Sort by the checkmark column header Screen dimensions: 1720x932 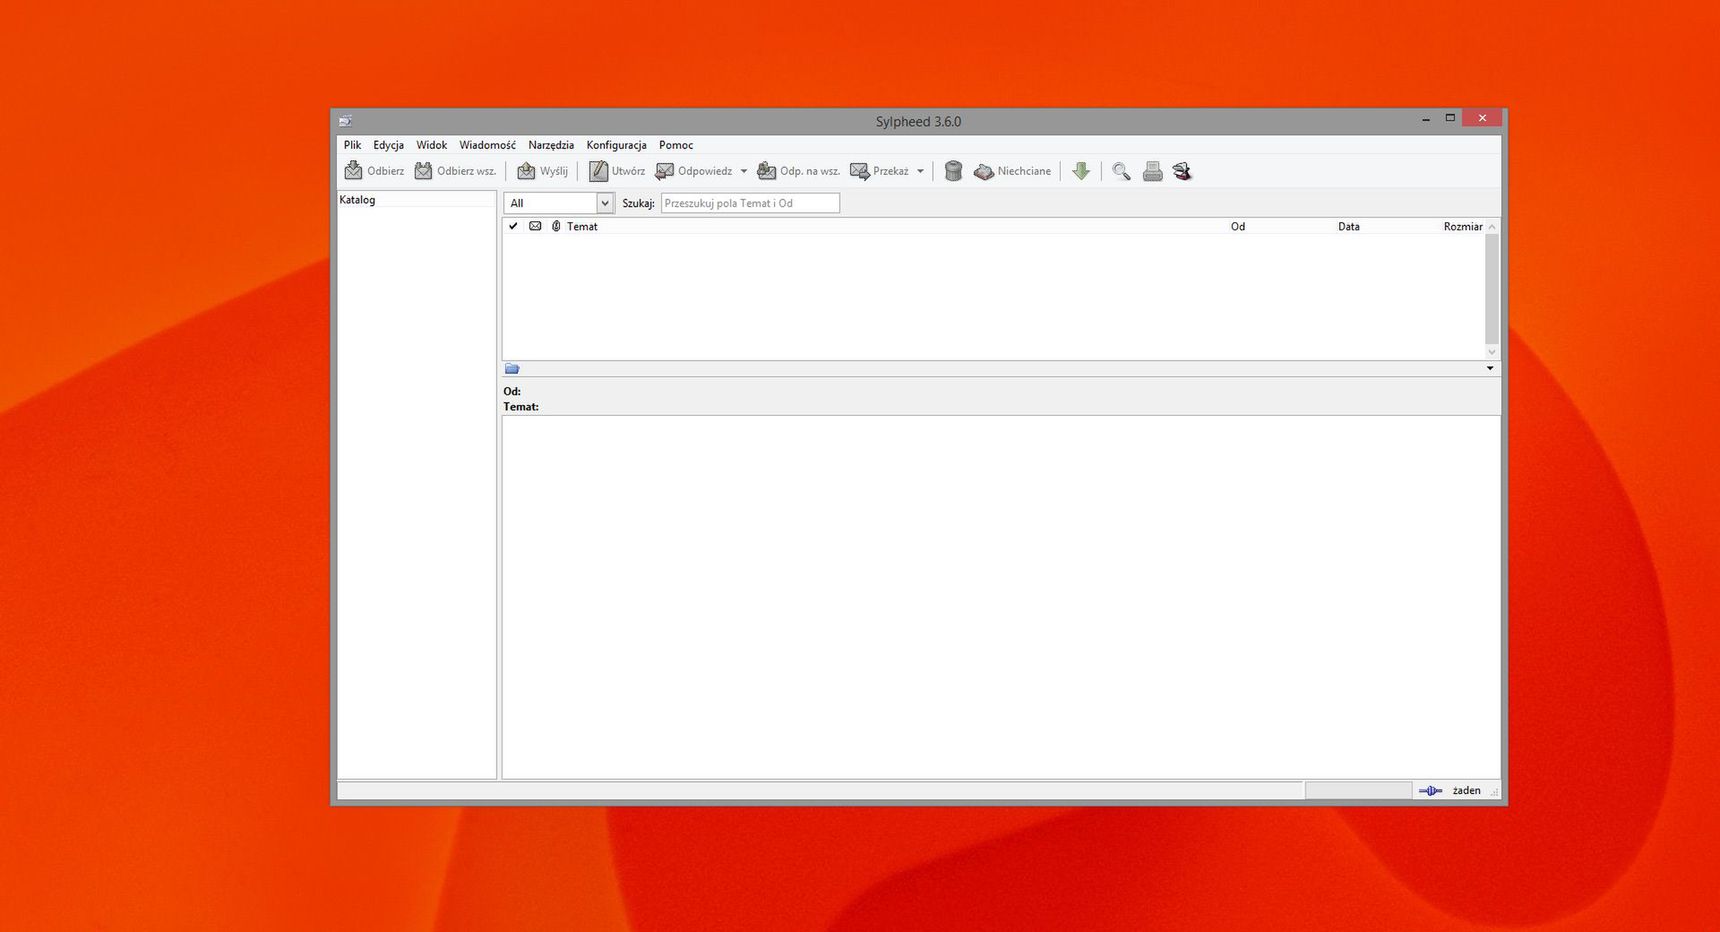pyautogui.click(x=513, y=226)
